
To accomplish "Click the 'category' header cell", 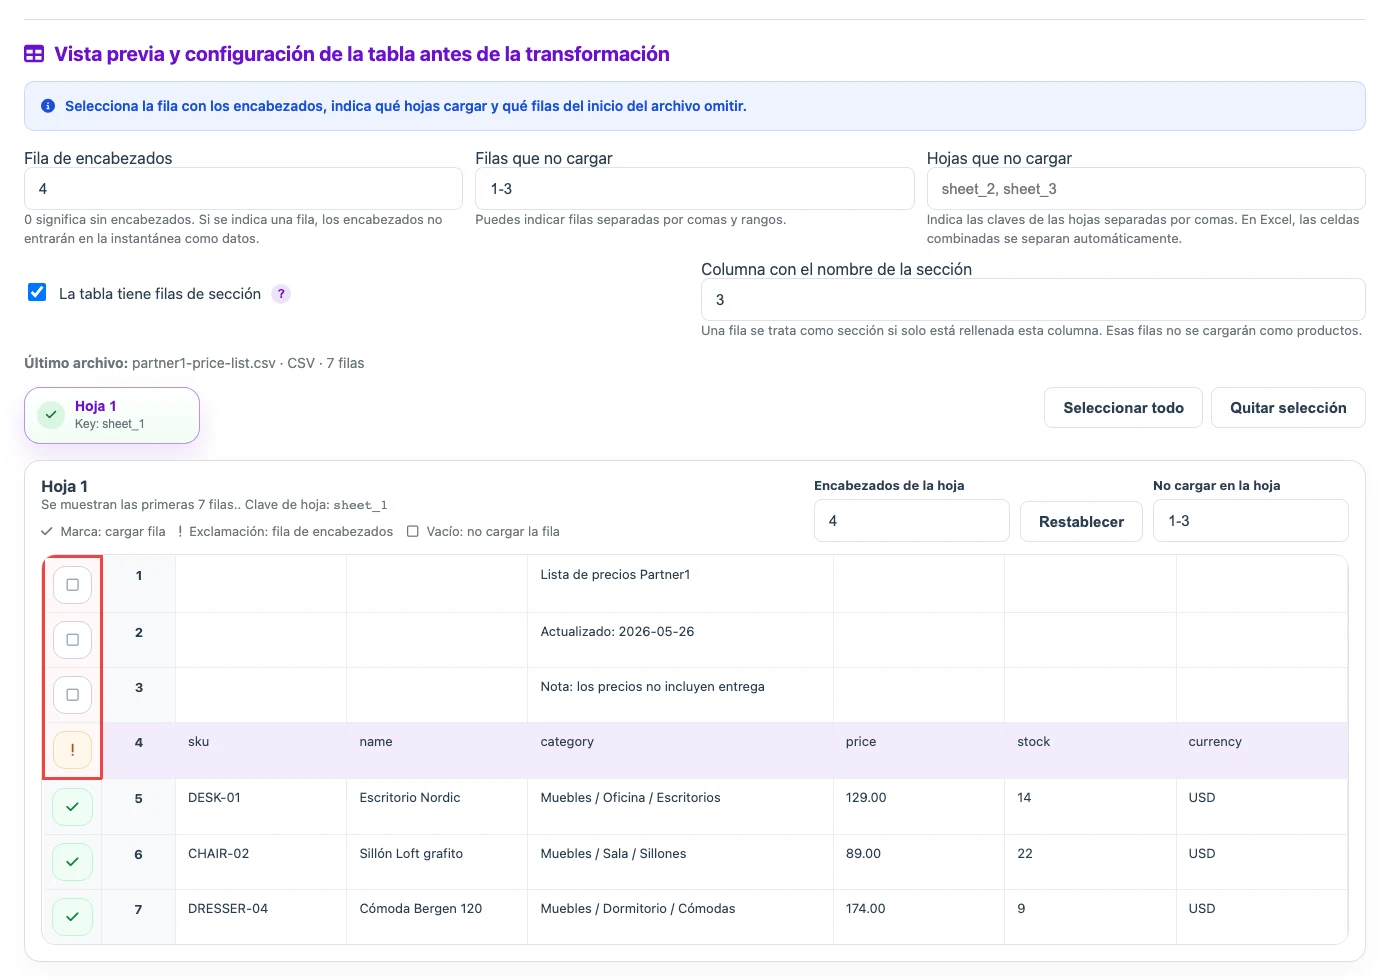I will [680, 750].
